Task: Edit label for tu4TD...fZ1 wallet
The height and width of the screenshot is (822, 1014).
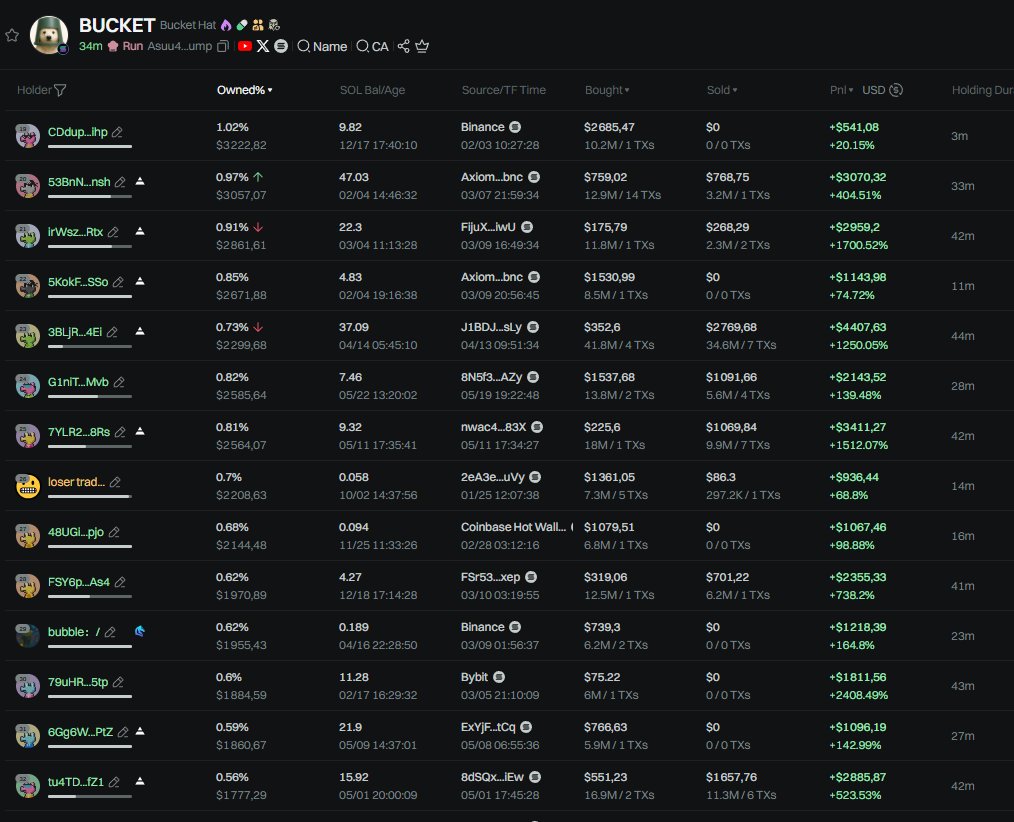Action: (x=114, y=782)
